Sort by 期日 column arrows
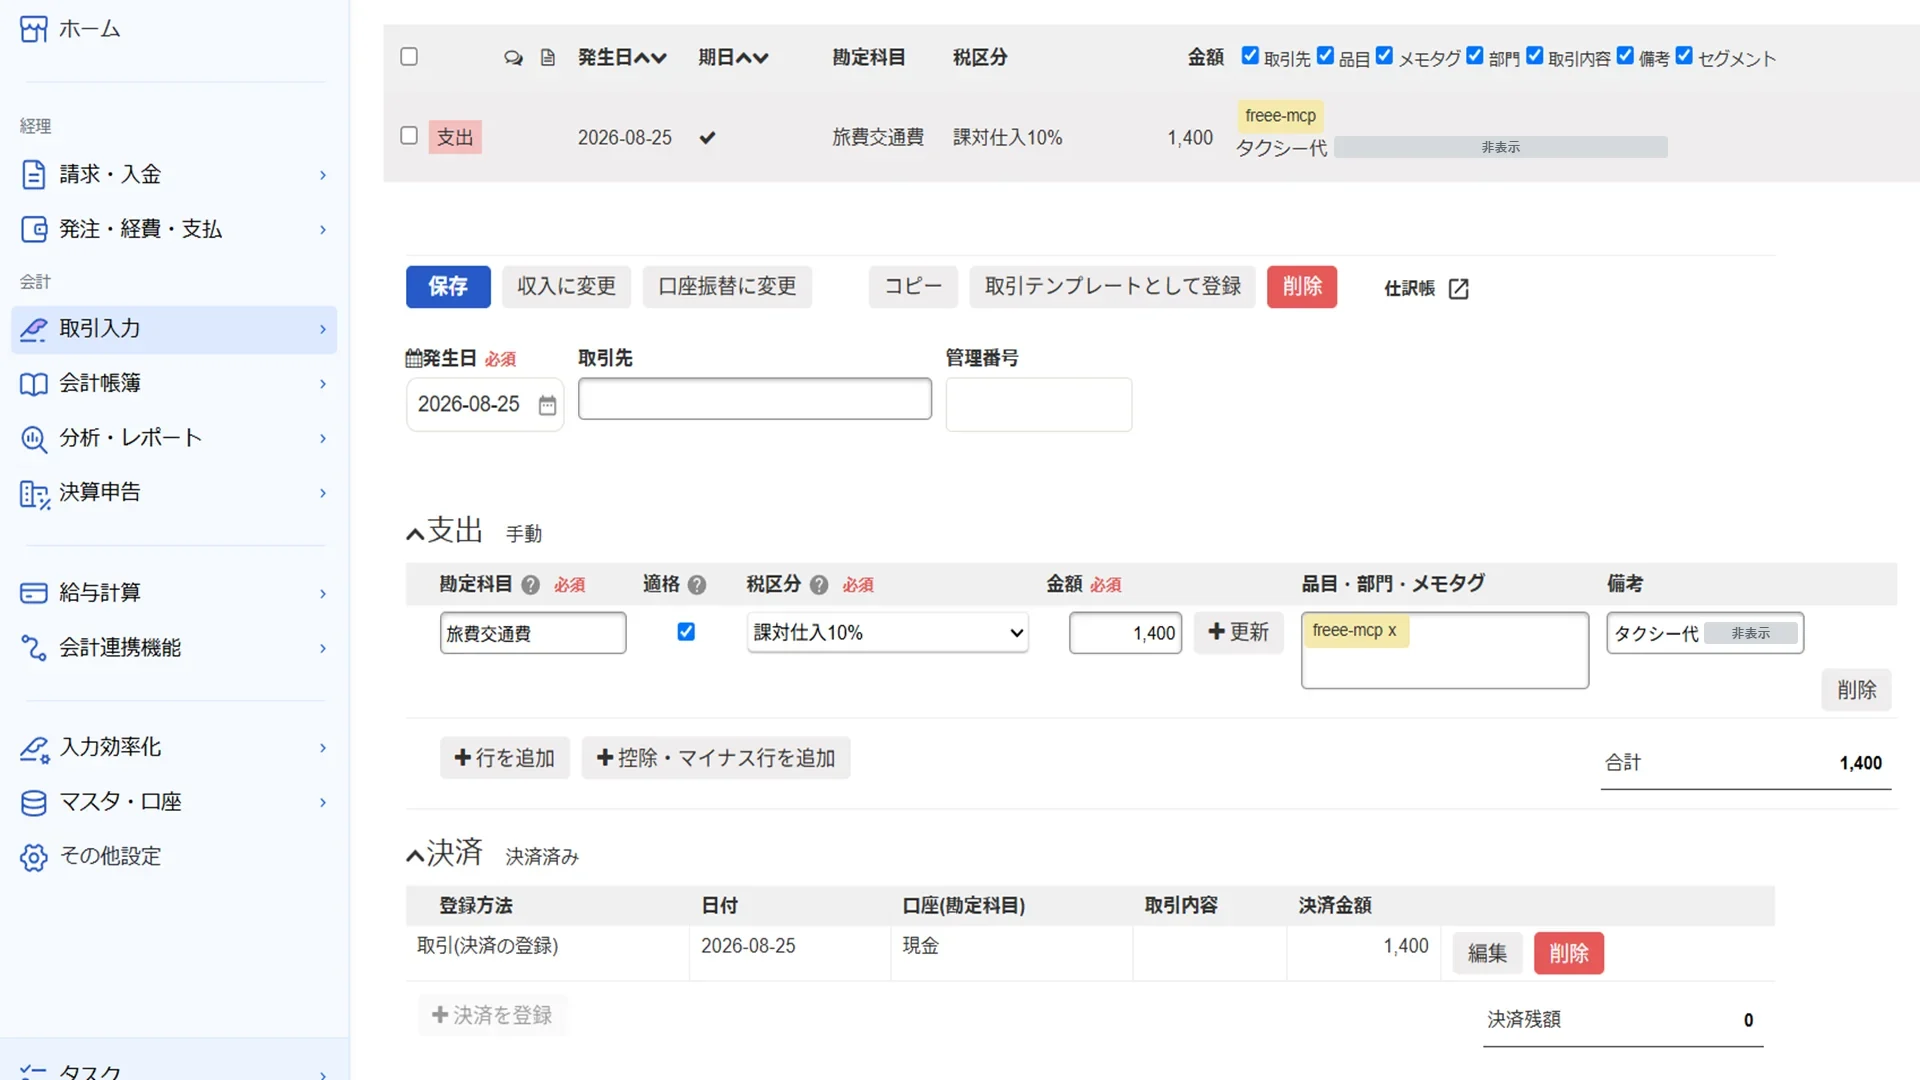The image size is (1920, 1080). (x=753, y=58)
